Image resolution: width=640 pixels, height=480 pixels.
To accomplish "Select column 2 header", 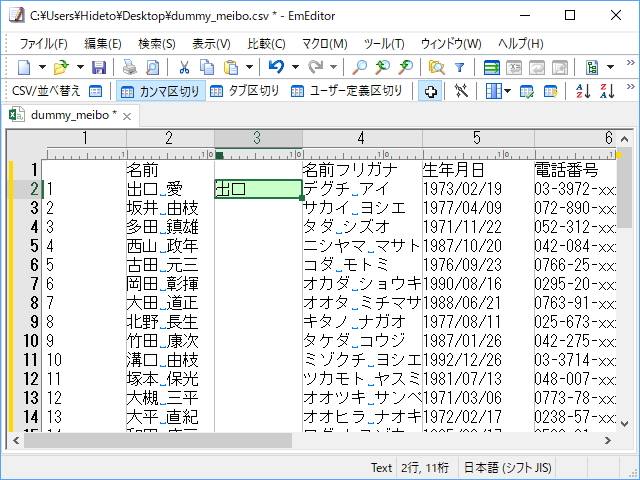I will click(x=170, y=138).
